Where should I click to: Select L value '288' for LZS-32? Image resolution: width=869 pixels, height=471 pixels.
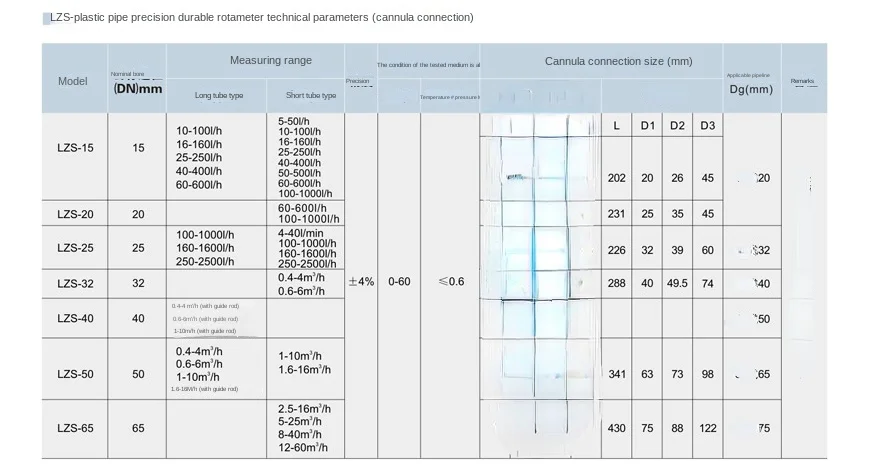(616, 284)
